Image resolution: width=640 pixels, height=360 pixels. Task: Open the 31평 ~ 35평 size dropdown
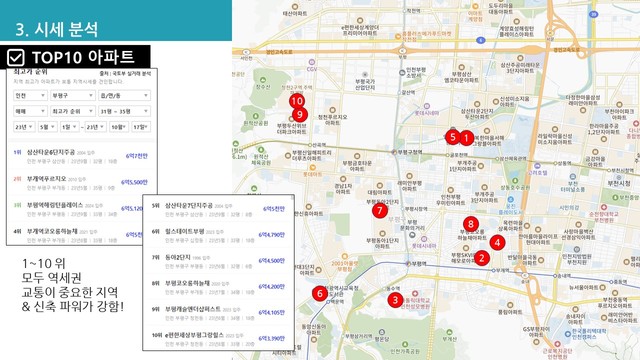pyautogui.click(x=124, y=111)
